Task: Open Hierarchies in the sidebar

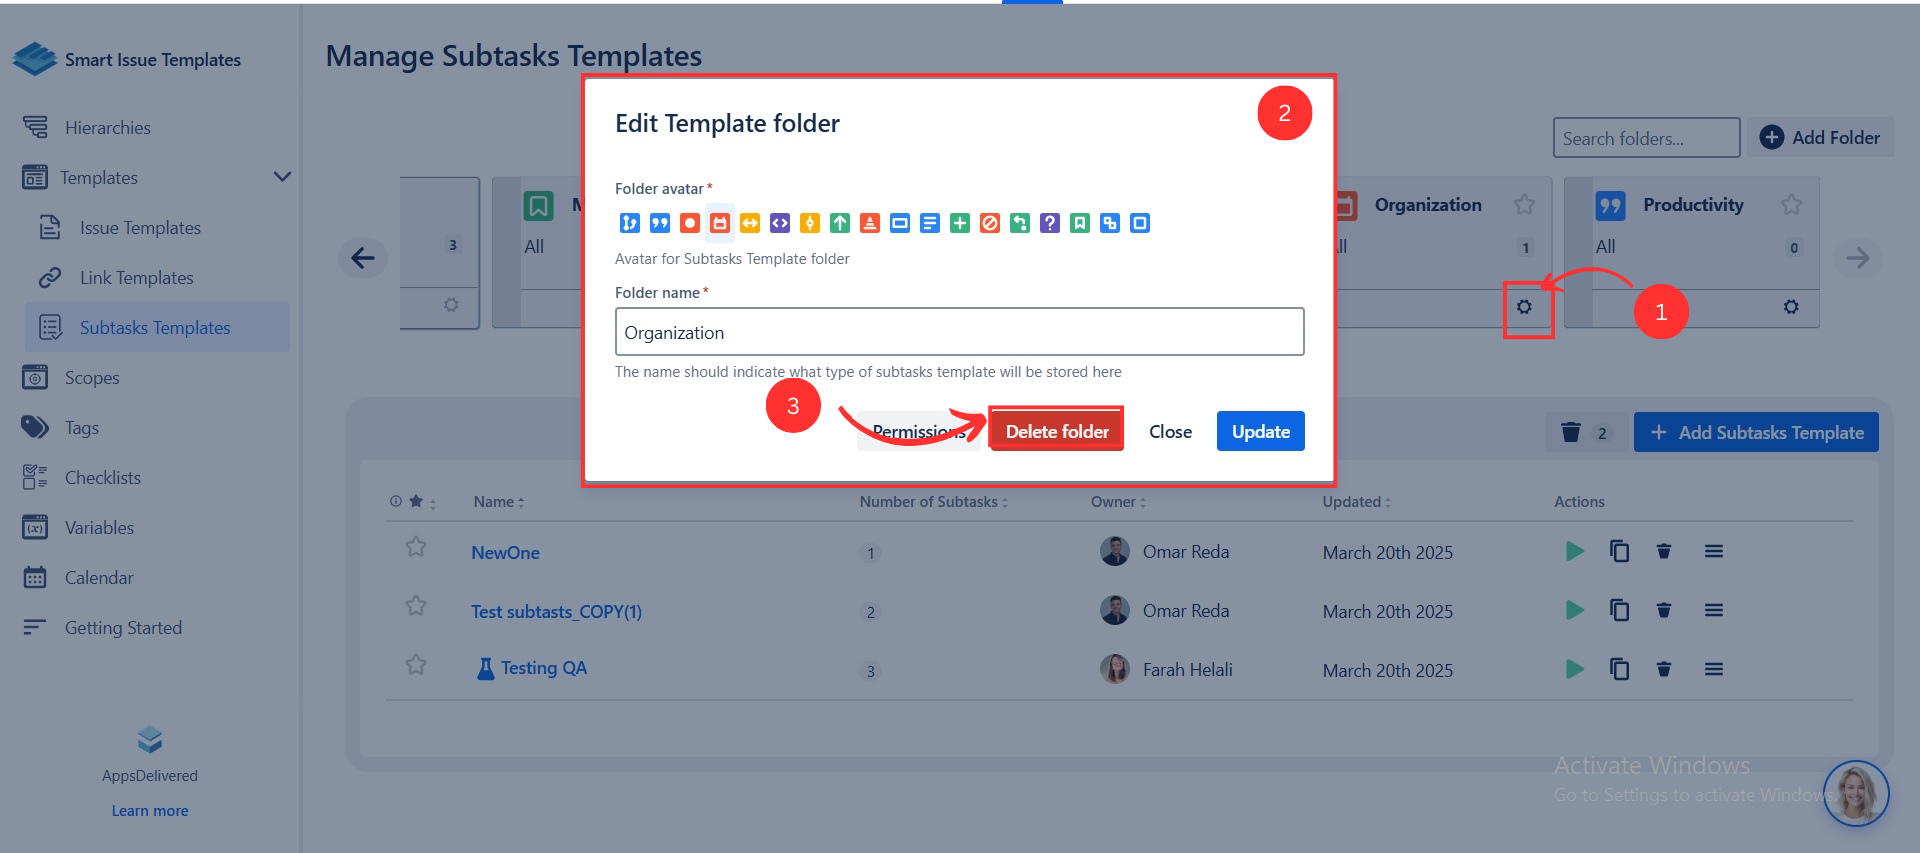Action: pyautogui.click(x=107, y=128)
